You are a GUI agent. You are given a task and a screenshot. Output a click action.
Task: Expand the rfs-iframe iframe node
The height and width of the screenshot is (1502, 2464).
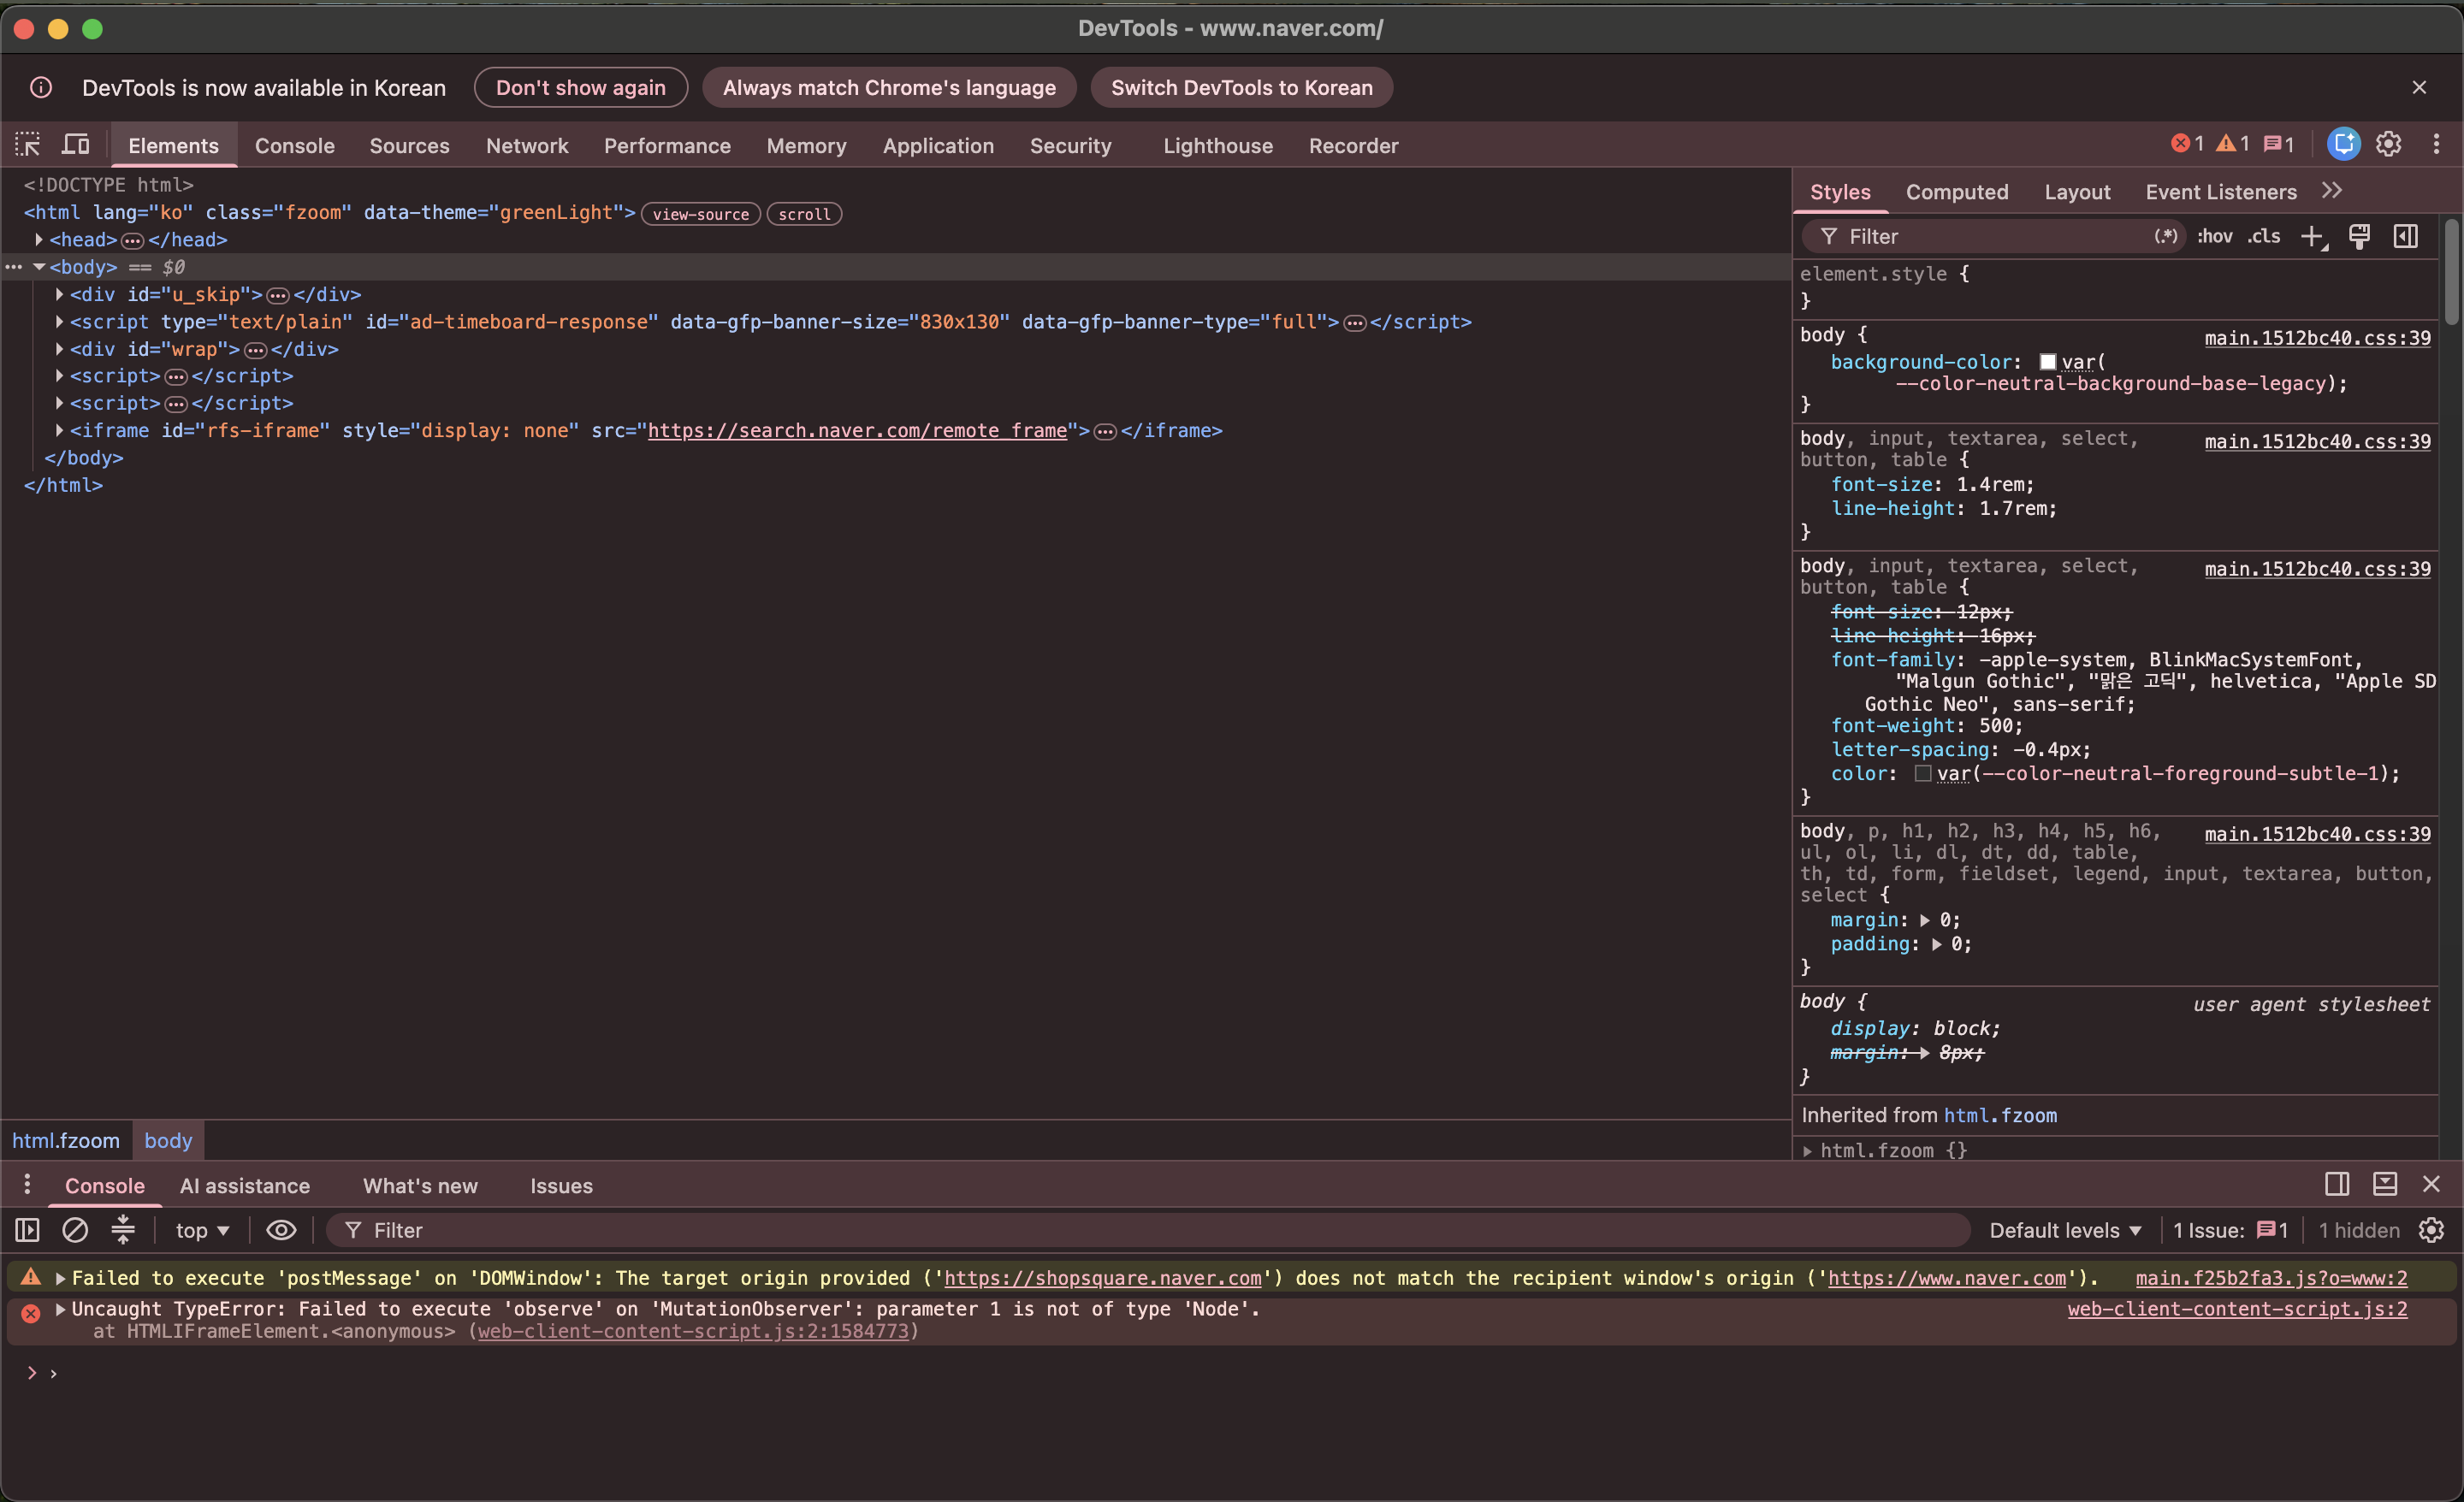coord(59,430)
